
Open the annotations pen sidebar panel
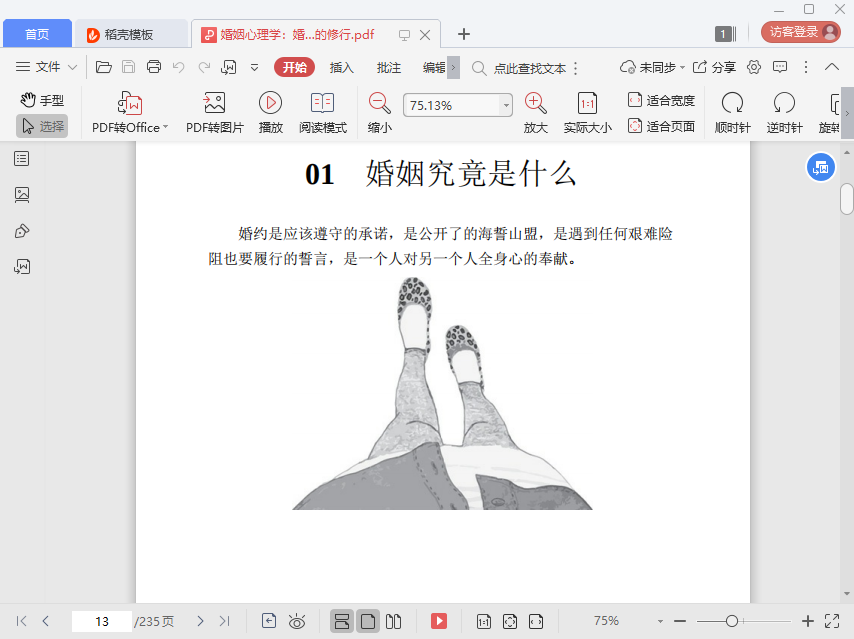22,231
